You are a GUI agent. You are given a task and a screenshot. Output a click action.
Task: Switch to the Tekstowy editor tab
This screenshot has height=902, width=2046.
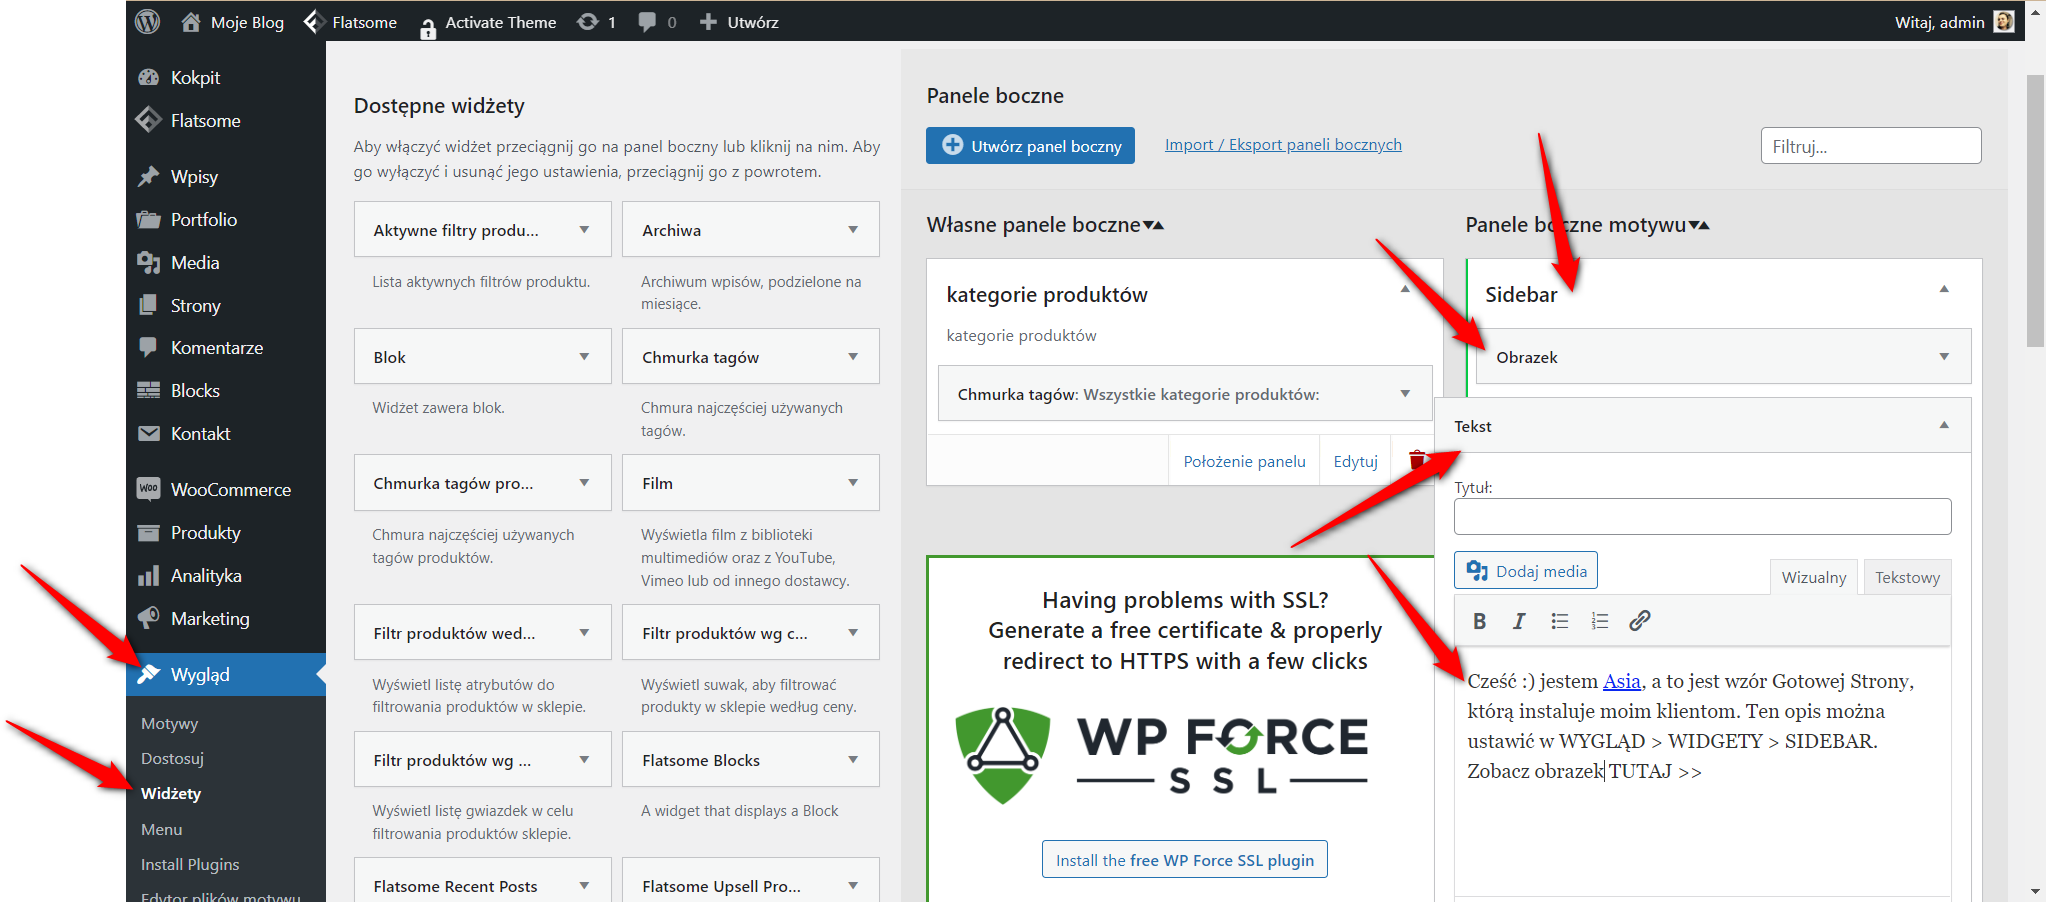1906,577
